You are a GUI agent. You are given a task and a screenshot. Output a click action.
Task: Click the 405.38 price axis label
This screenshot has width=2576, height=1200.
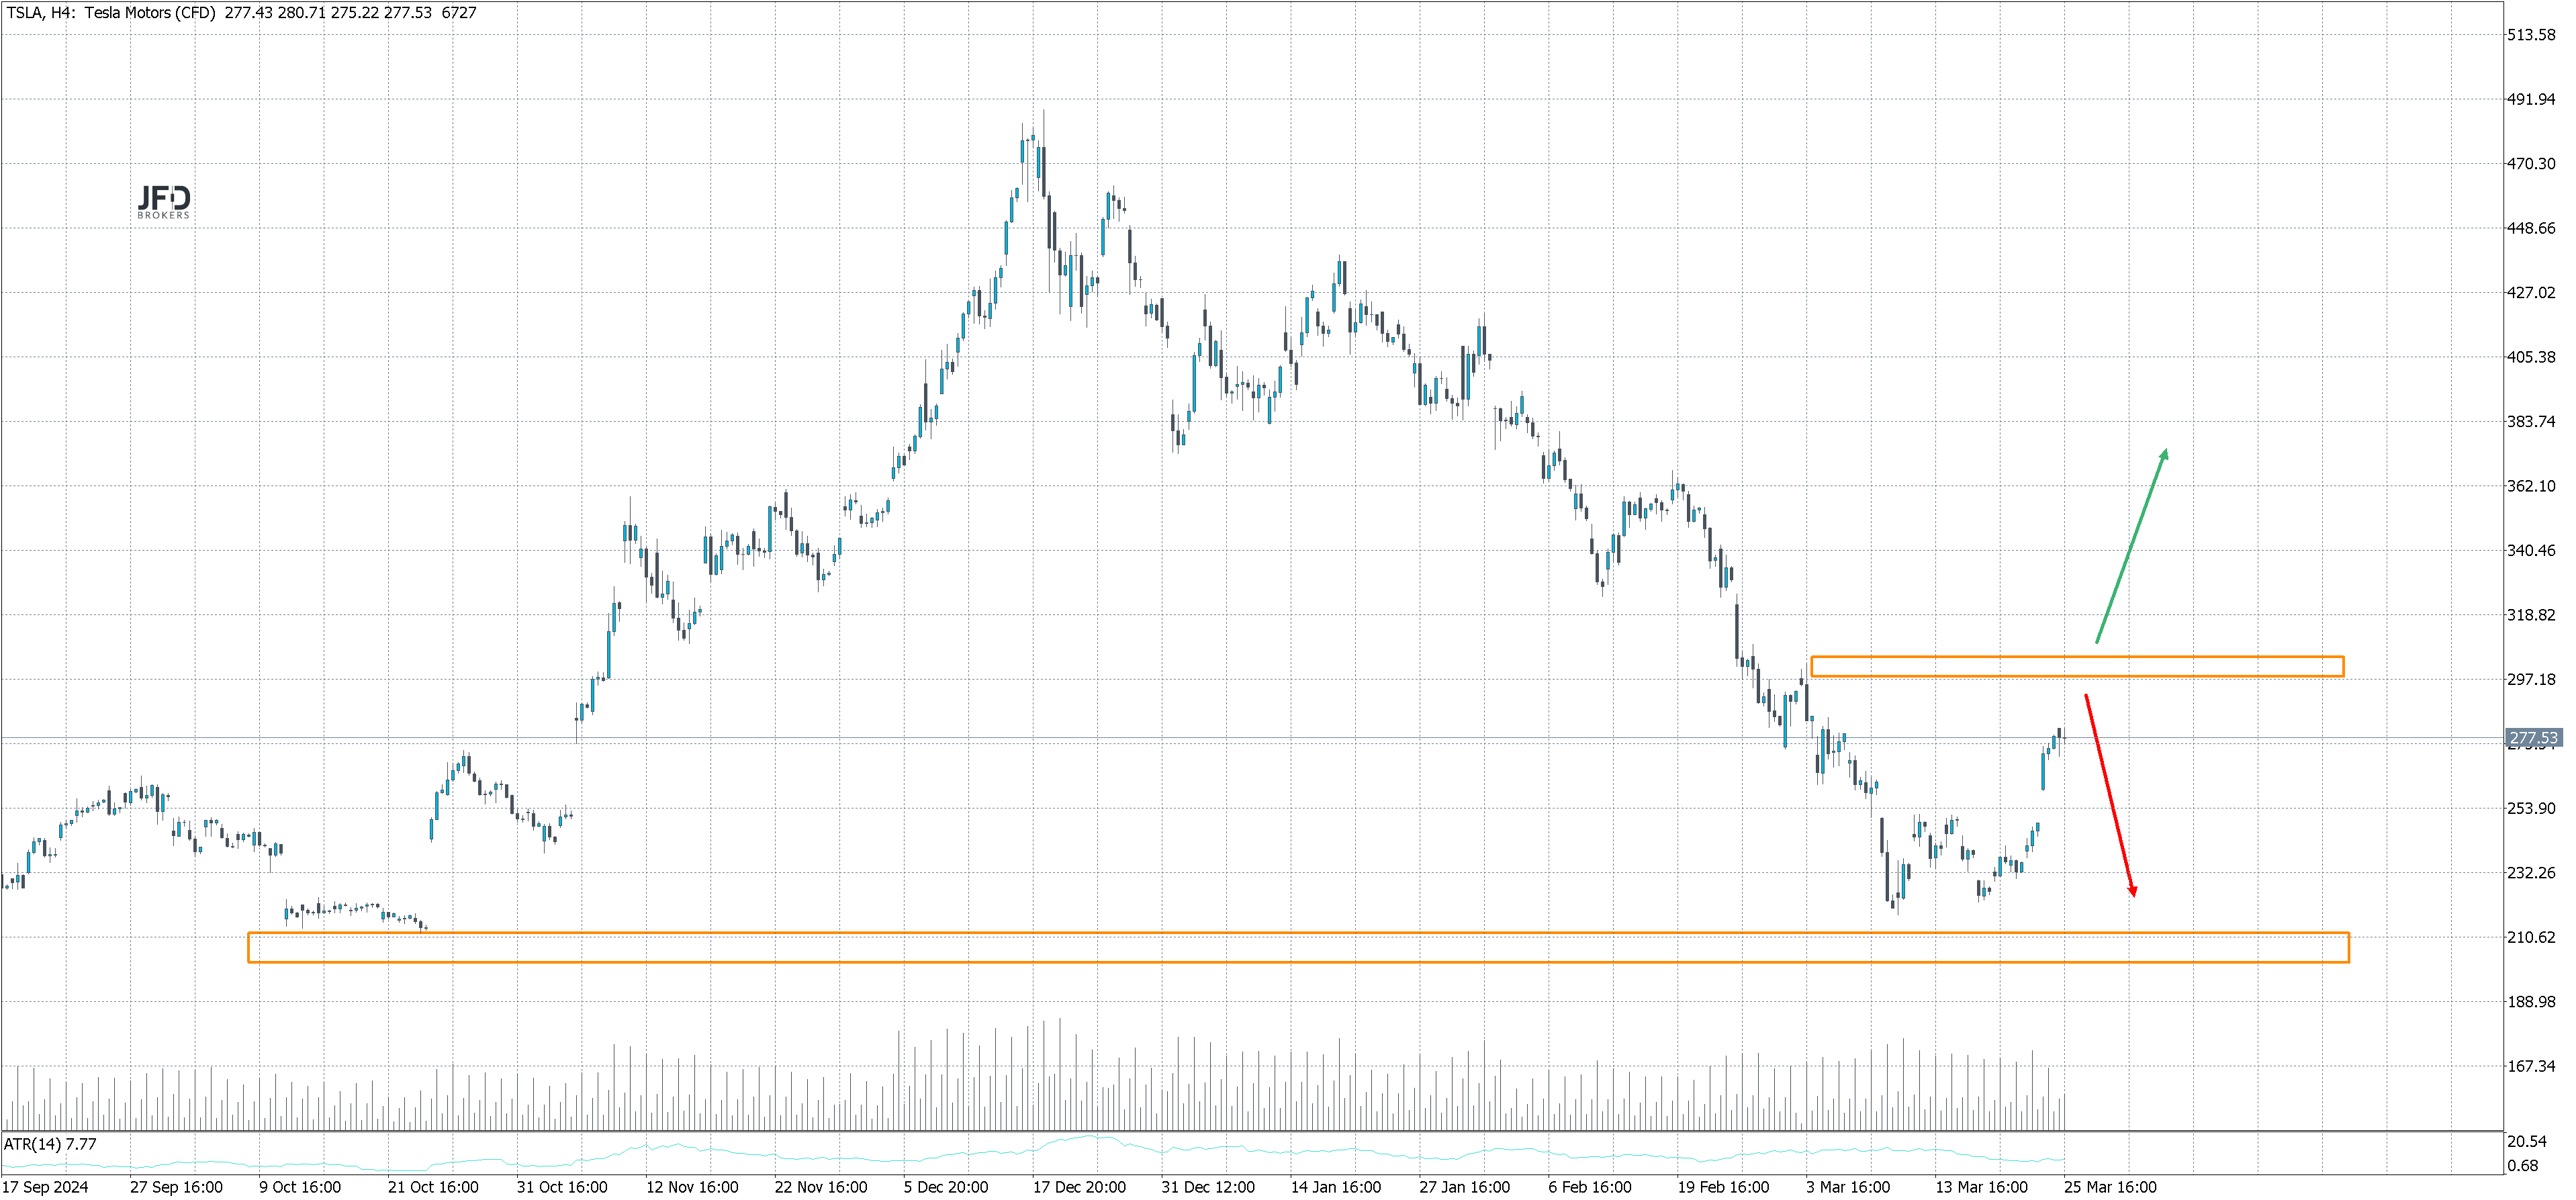point(2530,357)
